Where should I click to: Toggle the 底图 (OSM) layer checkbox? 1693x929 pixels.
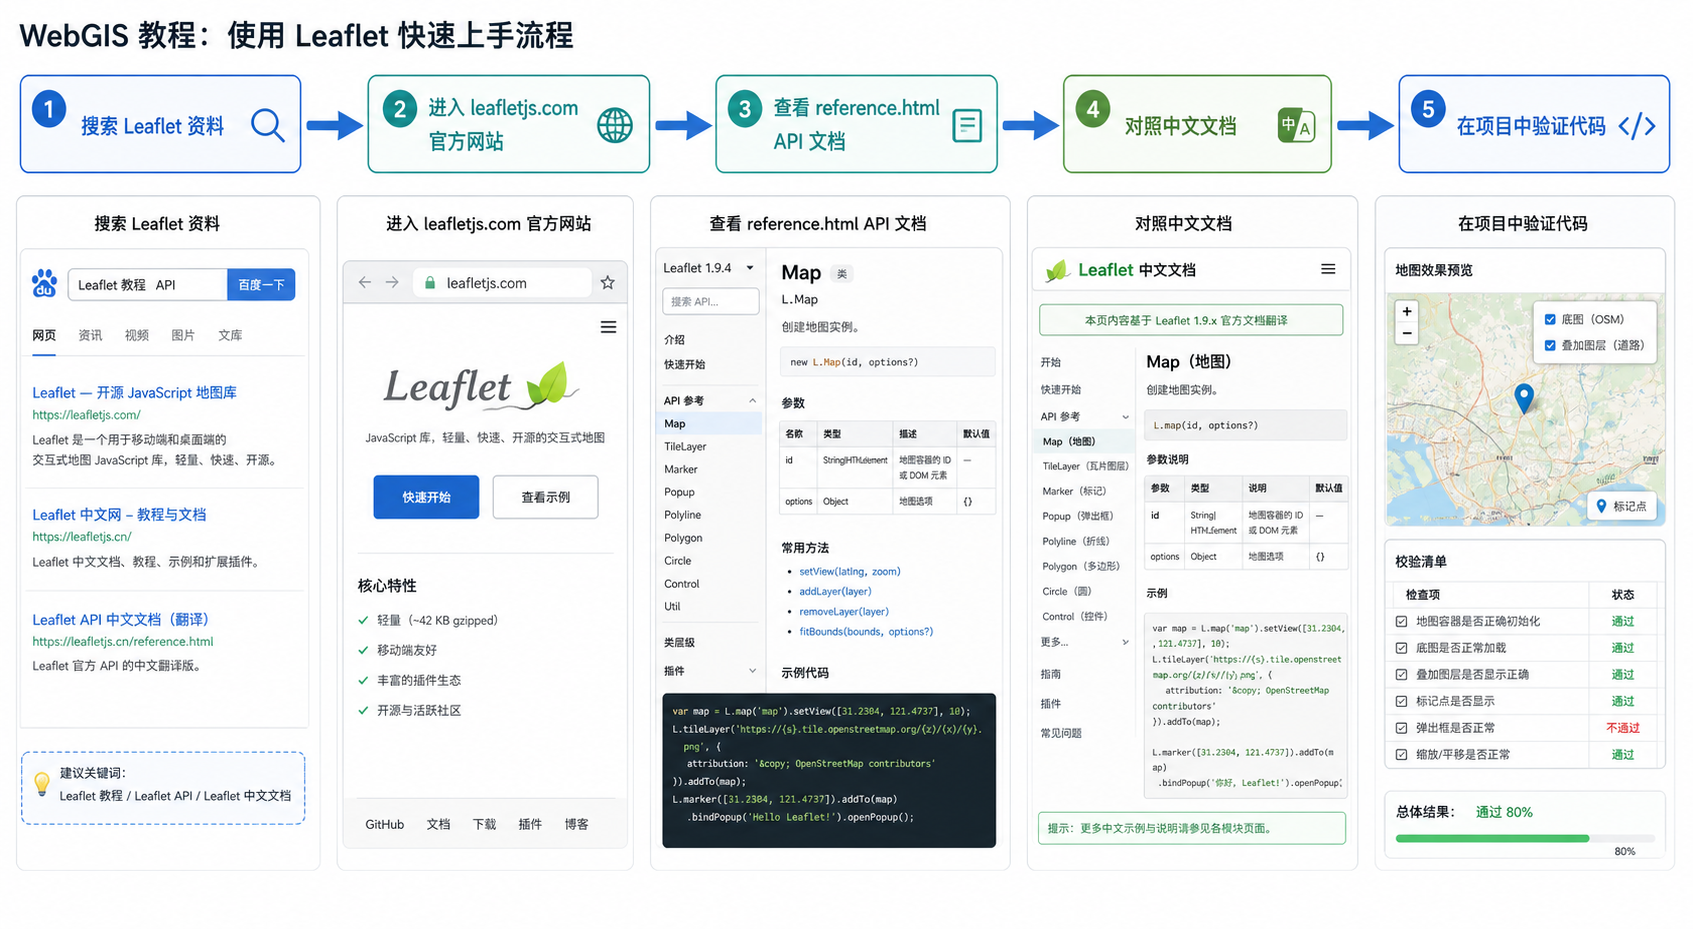tap(1550, 320)
